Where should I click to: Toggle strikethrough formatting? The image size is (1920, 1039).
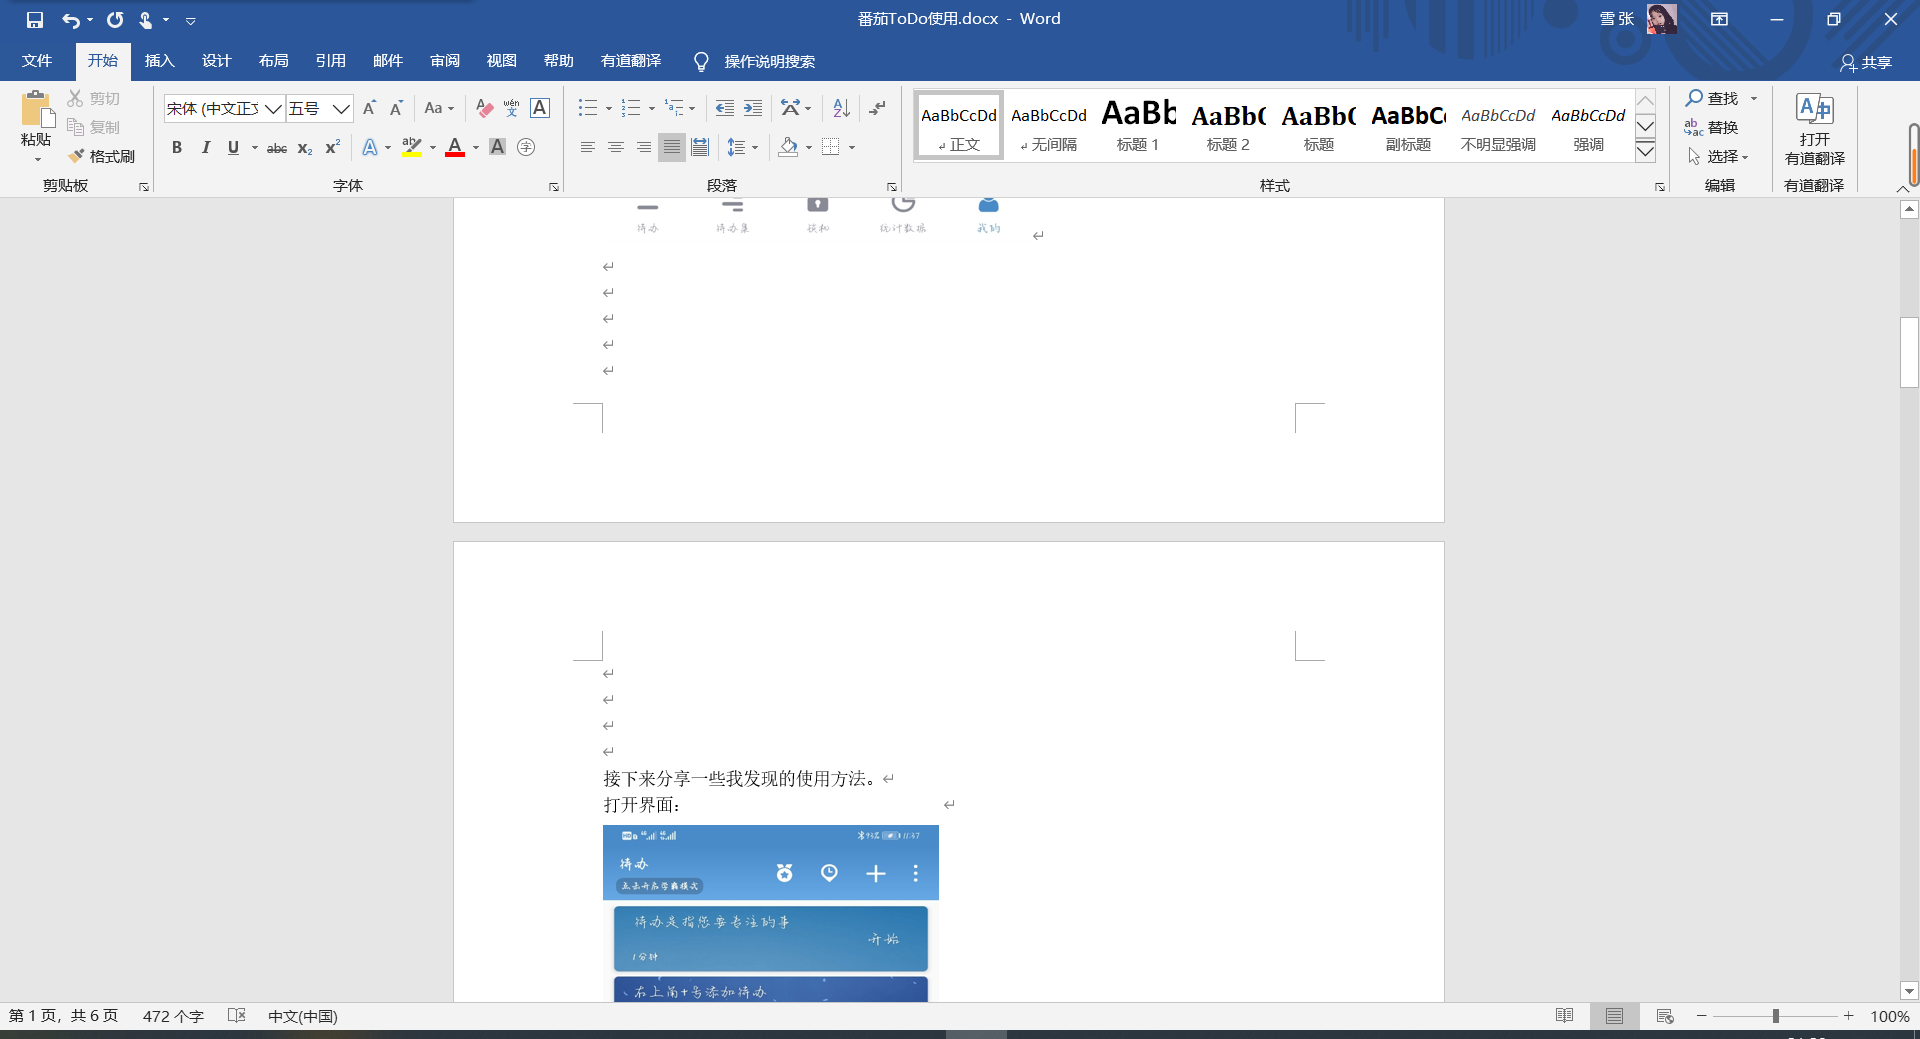[x=277, y=147]
